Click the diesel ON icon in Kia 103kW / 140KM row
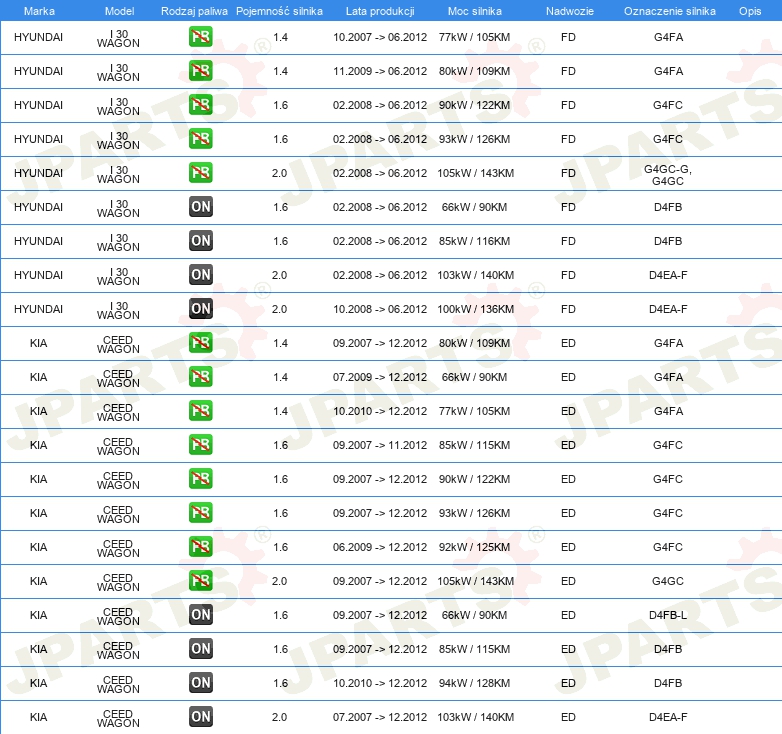 tap(200, 717)
